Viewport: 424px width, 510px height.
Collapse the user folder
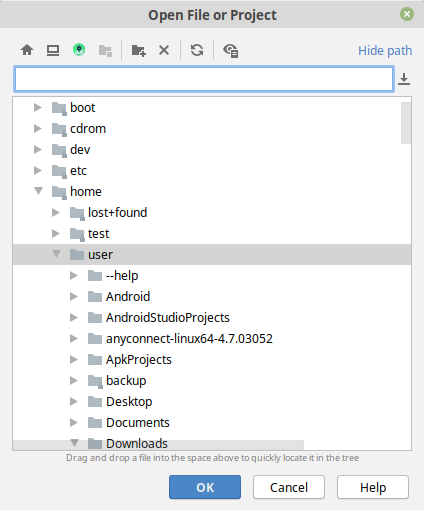click(56, 254)
